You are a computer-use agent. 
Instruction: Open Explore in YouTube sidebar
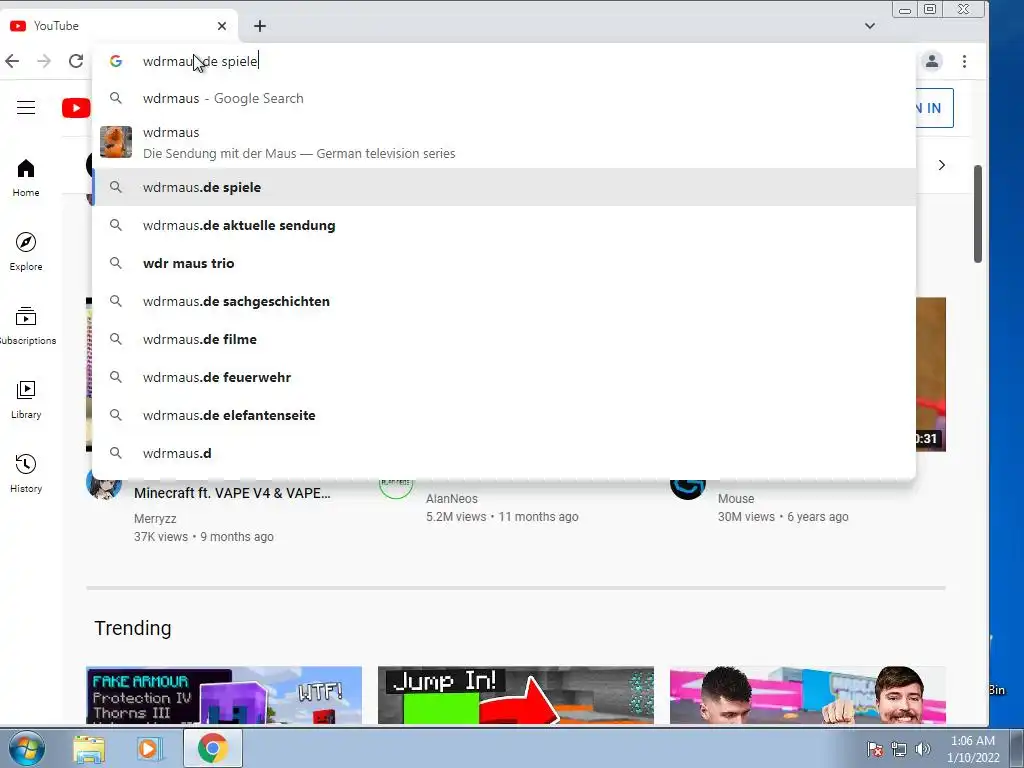[x=26, y=251]
